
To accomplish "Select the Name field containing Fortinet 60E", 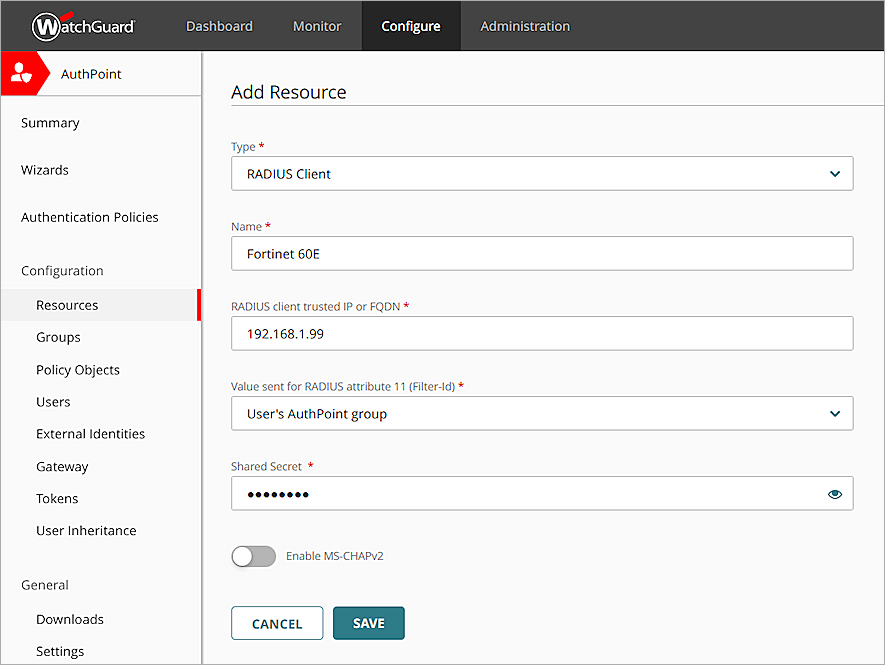I will click(541, 253).
